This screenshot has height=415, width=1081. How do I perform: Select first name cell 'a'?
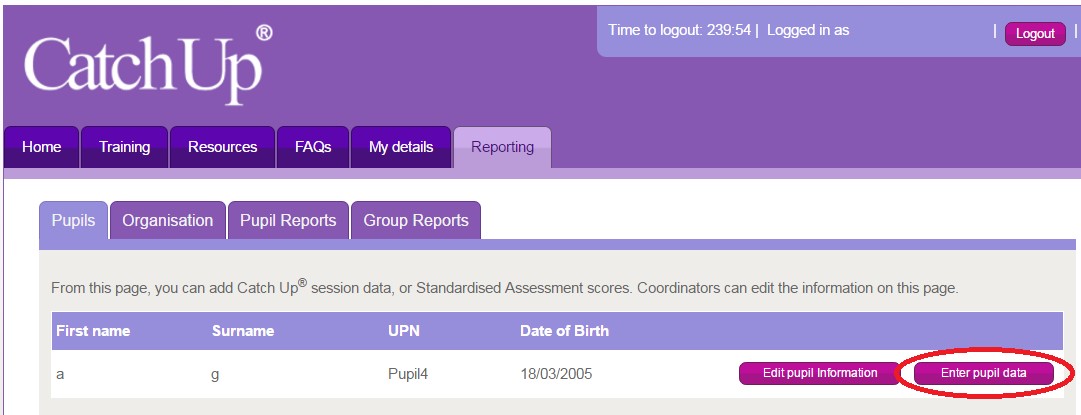tap(60, 375)
